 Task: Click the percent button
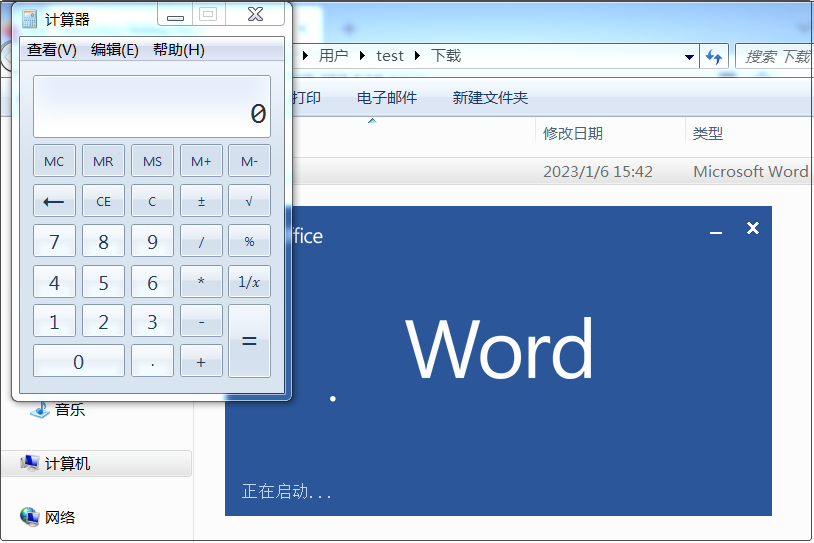[249, 241]
